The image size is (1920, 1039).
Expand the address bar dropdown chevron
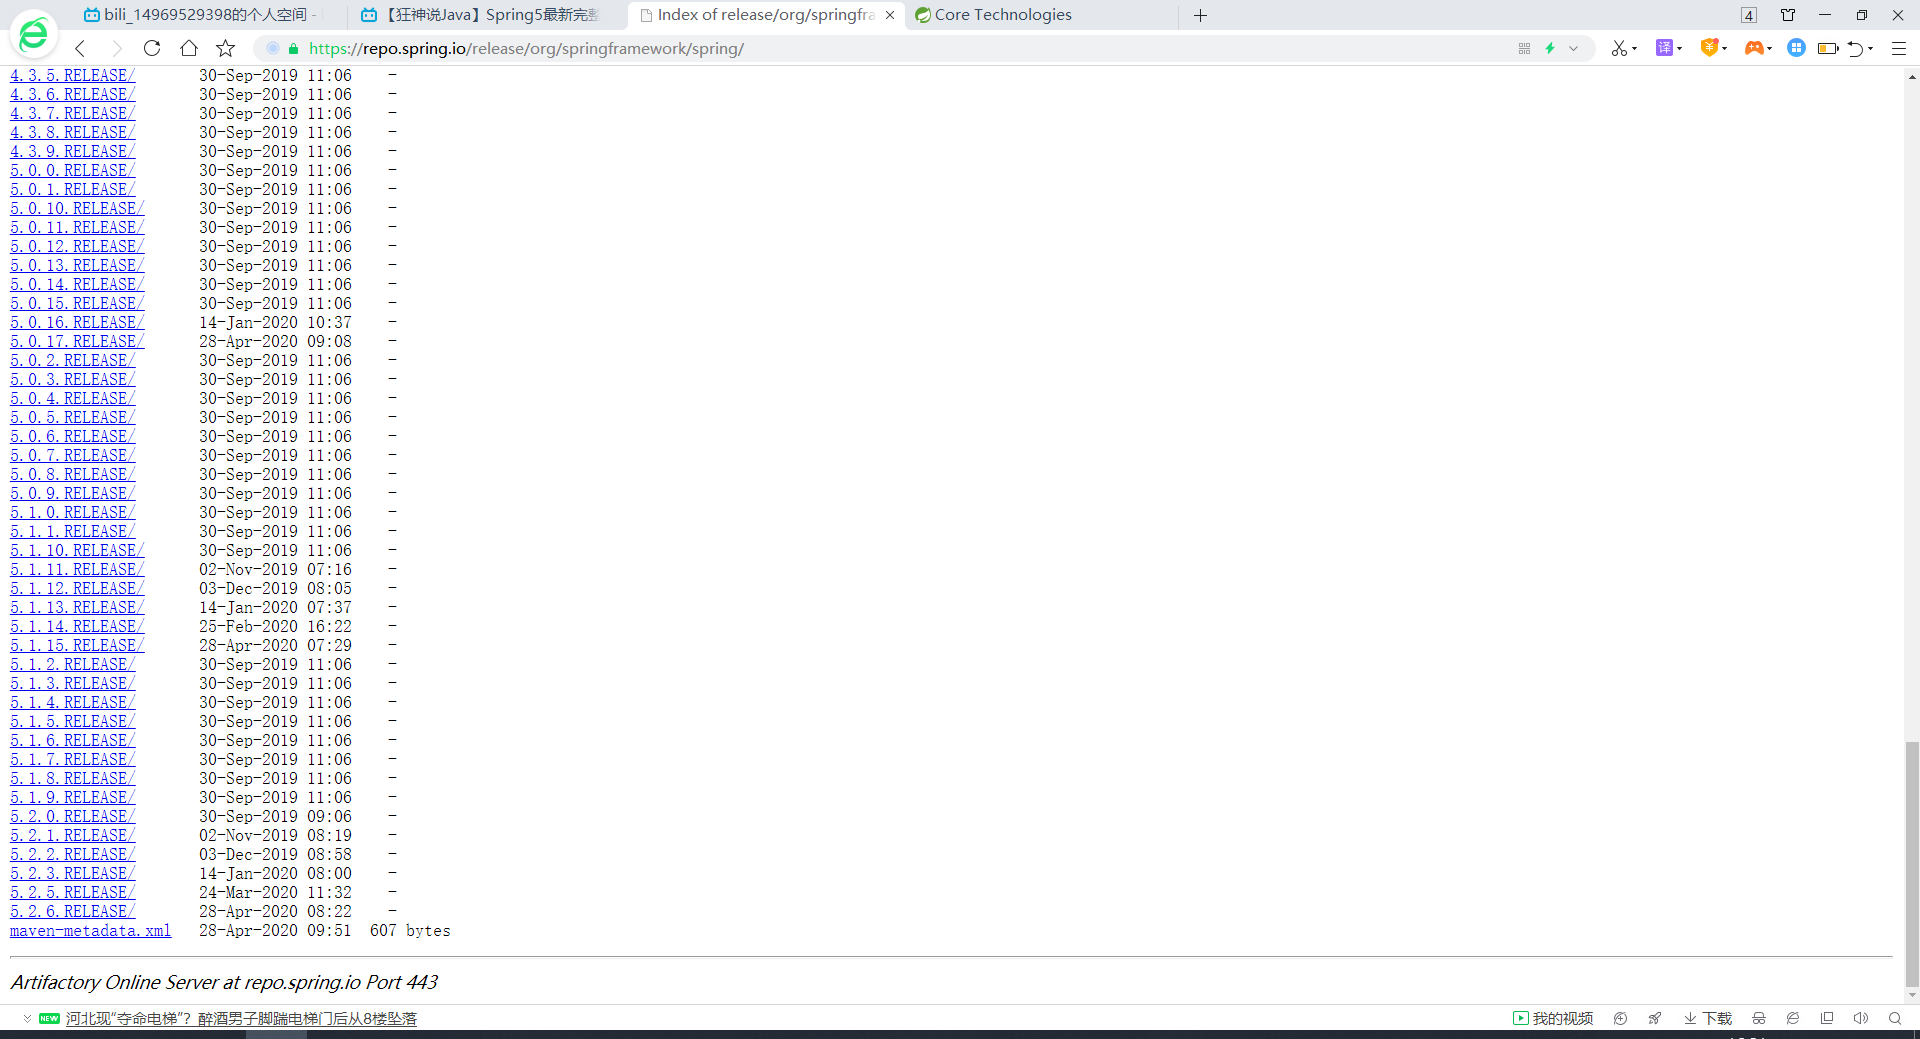point(1573,48)
